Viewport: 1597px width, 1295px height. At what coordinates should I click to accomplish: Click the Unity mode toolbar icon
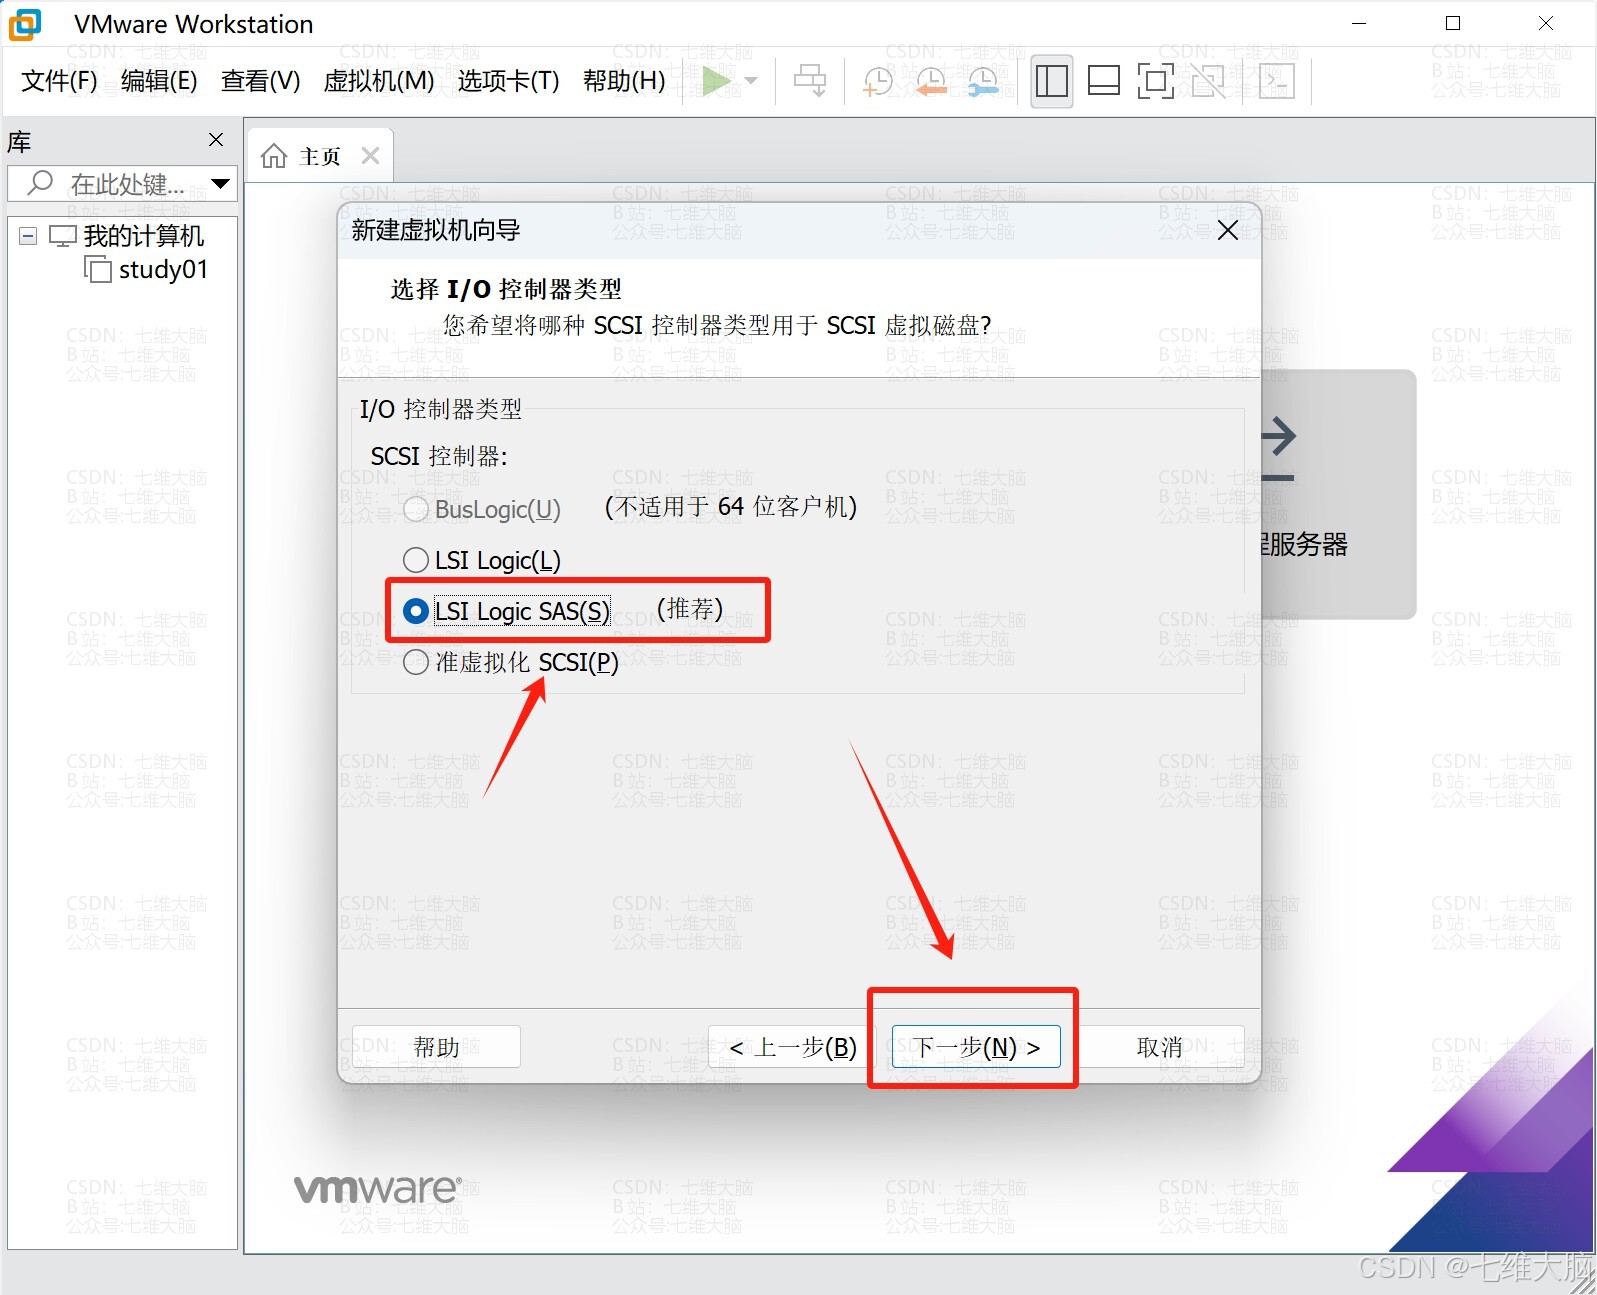[1208, 81]
